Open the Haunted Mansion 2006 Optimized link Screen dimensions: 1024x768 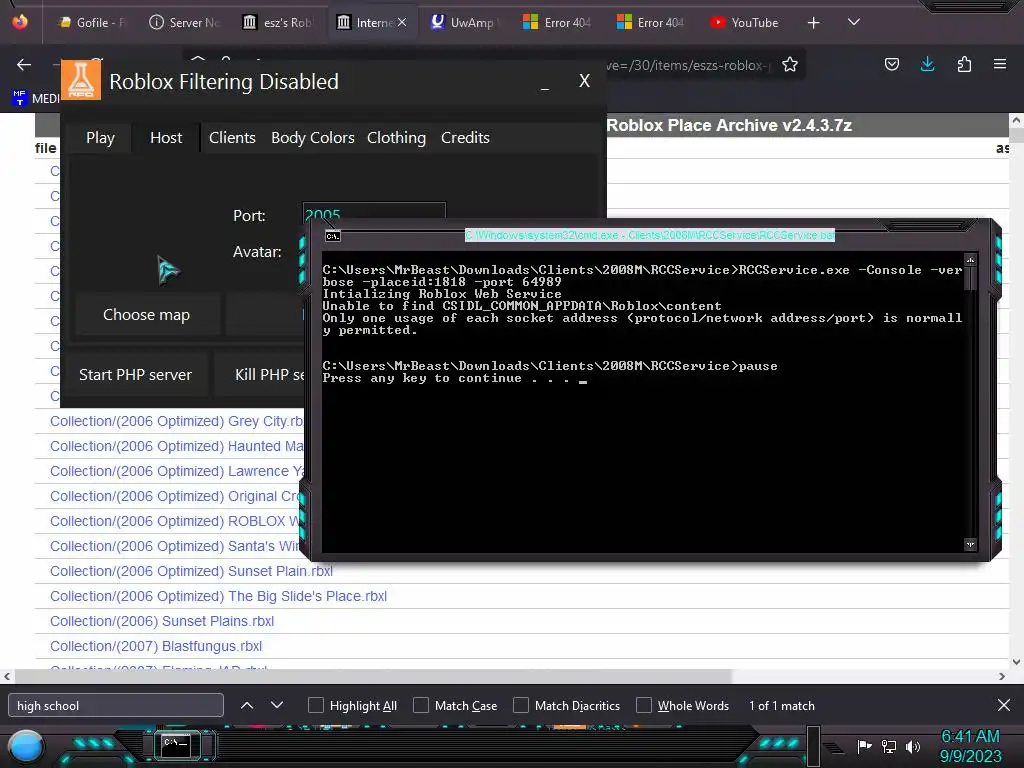177,446
